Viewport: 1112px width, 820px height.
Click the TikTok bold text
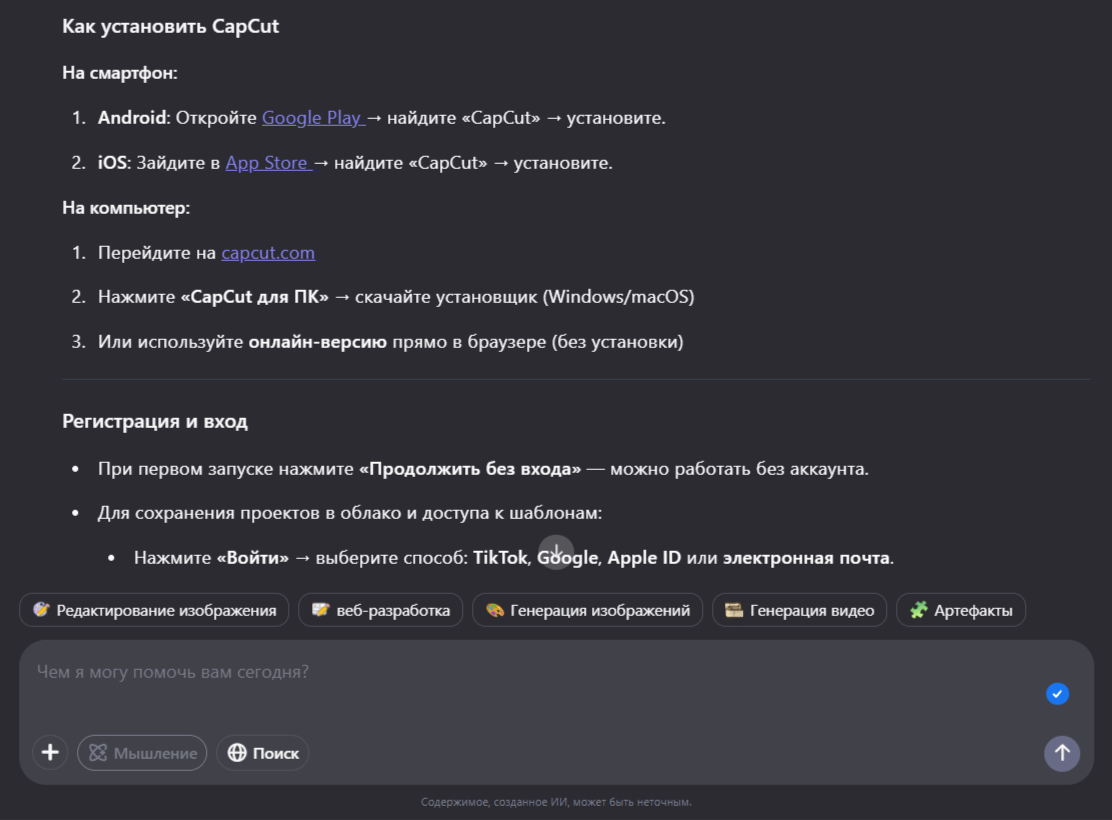tap(501, 558)
